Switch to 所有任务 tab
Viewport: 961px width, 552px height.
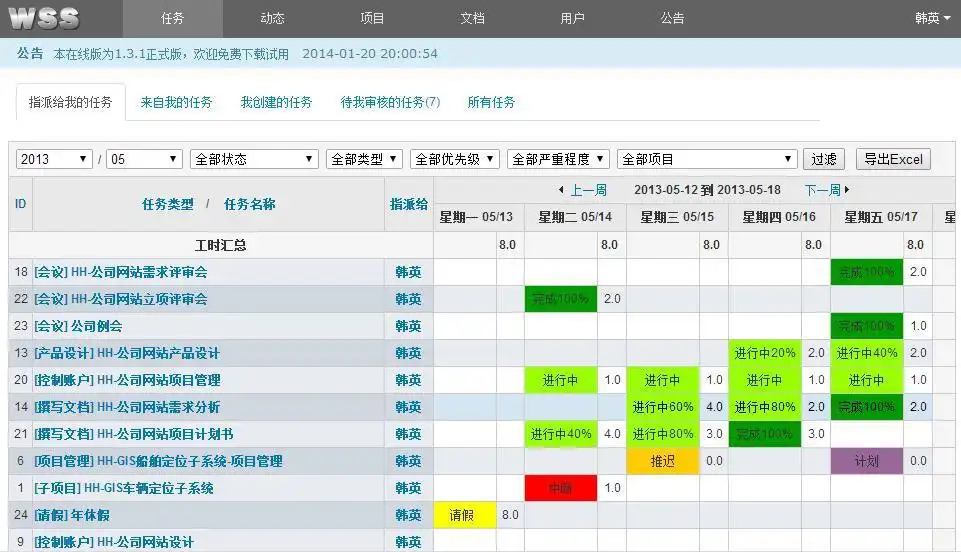click(491, 102)
